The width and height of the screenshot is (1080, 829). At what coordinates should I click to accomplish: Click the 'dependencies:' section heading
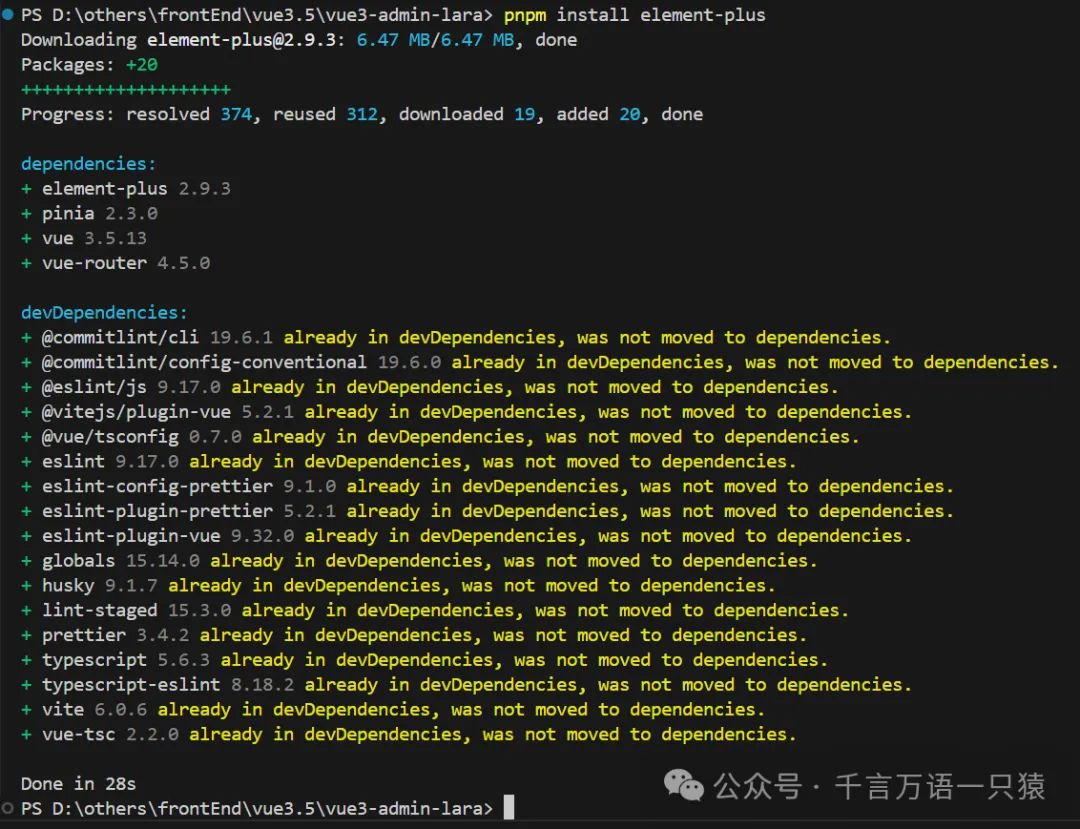click(89, 164)
